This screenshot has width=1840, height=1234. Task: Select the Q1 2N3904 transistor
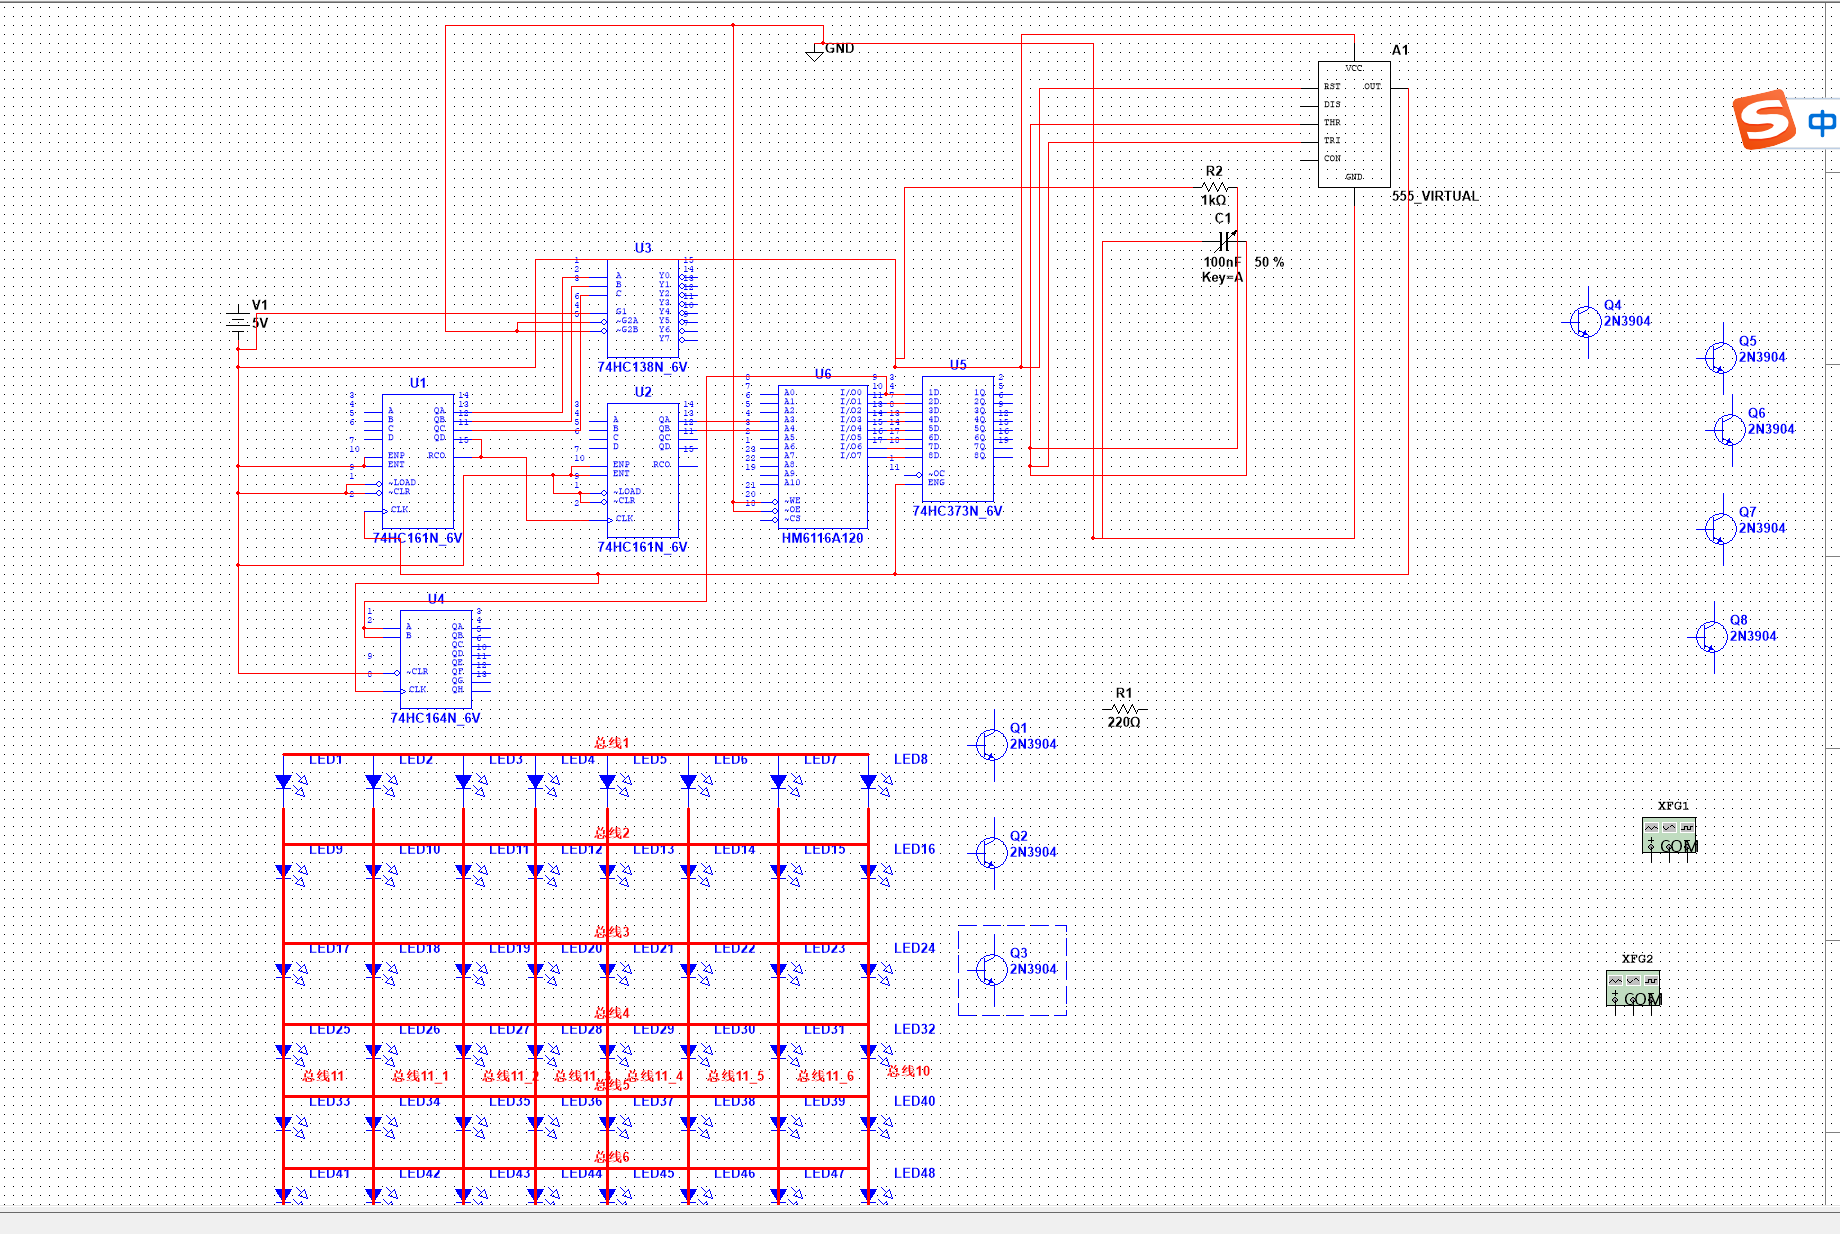pos(991,745)
